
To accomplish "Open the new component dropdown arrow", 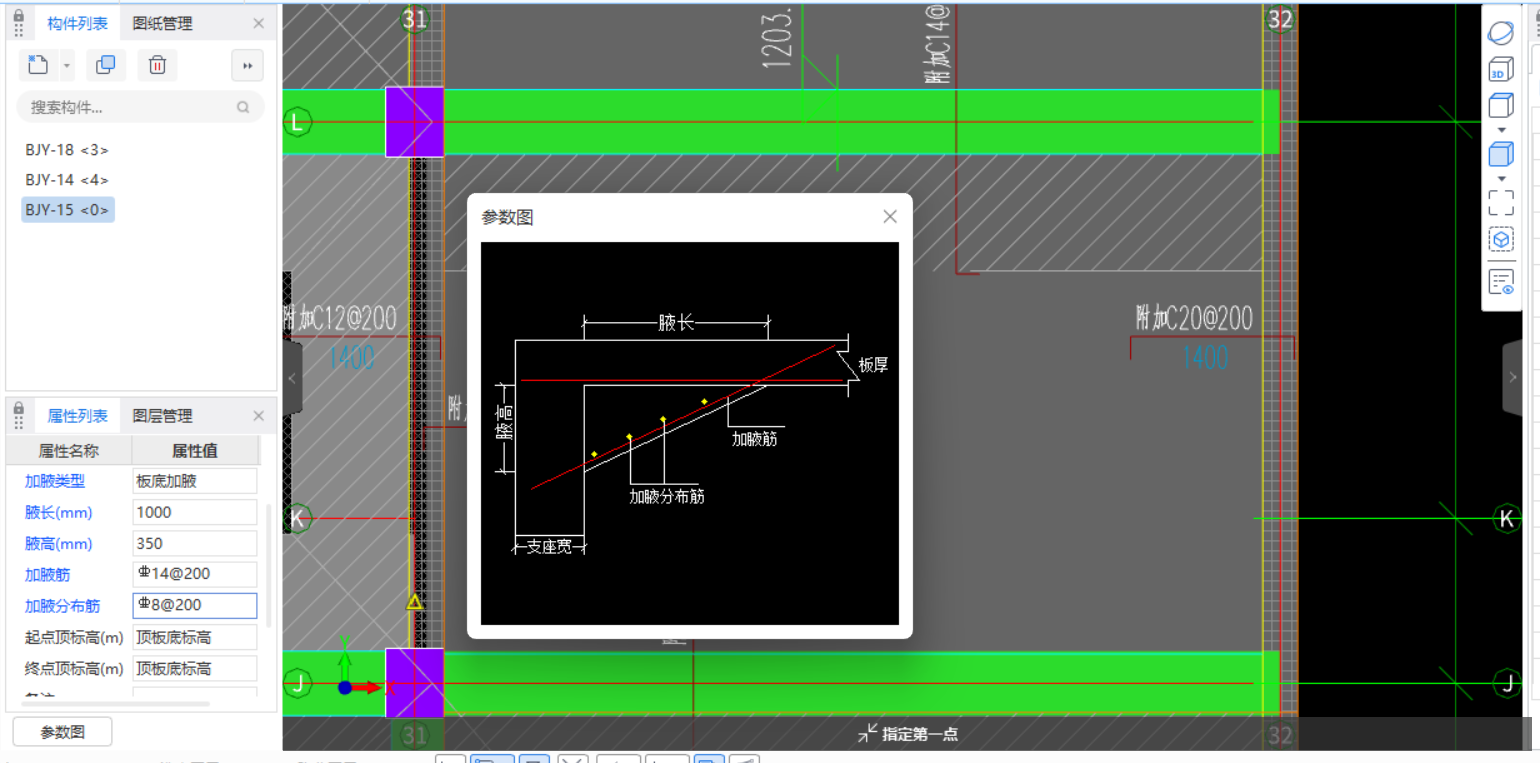I will (x=67, y=66).
